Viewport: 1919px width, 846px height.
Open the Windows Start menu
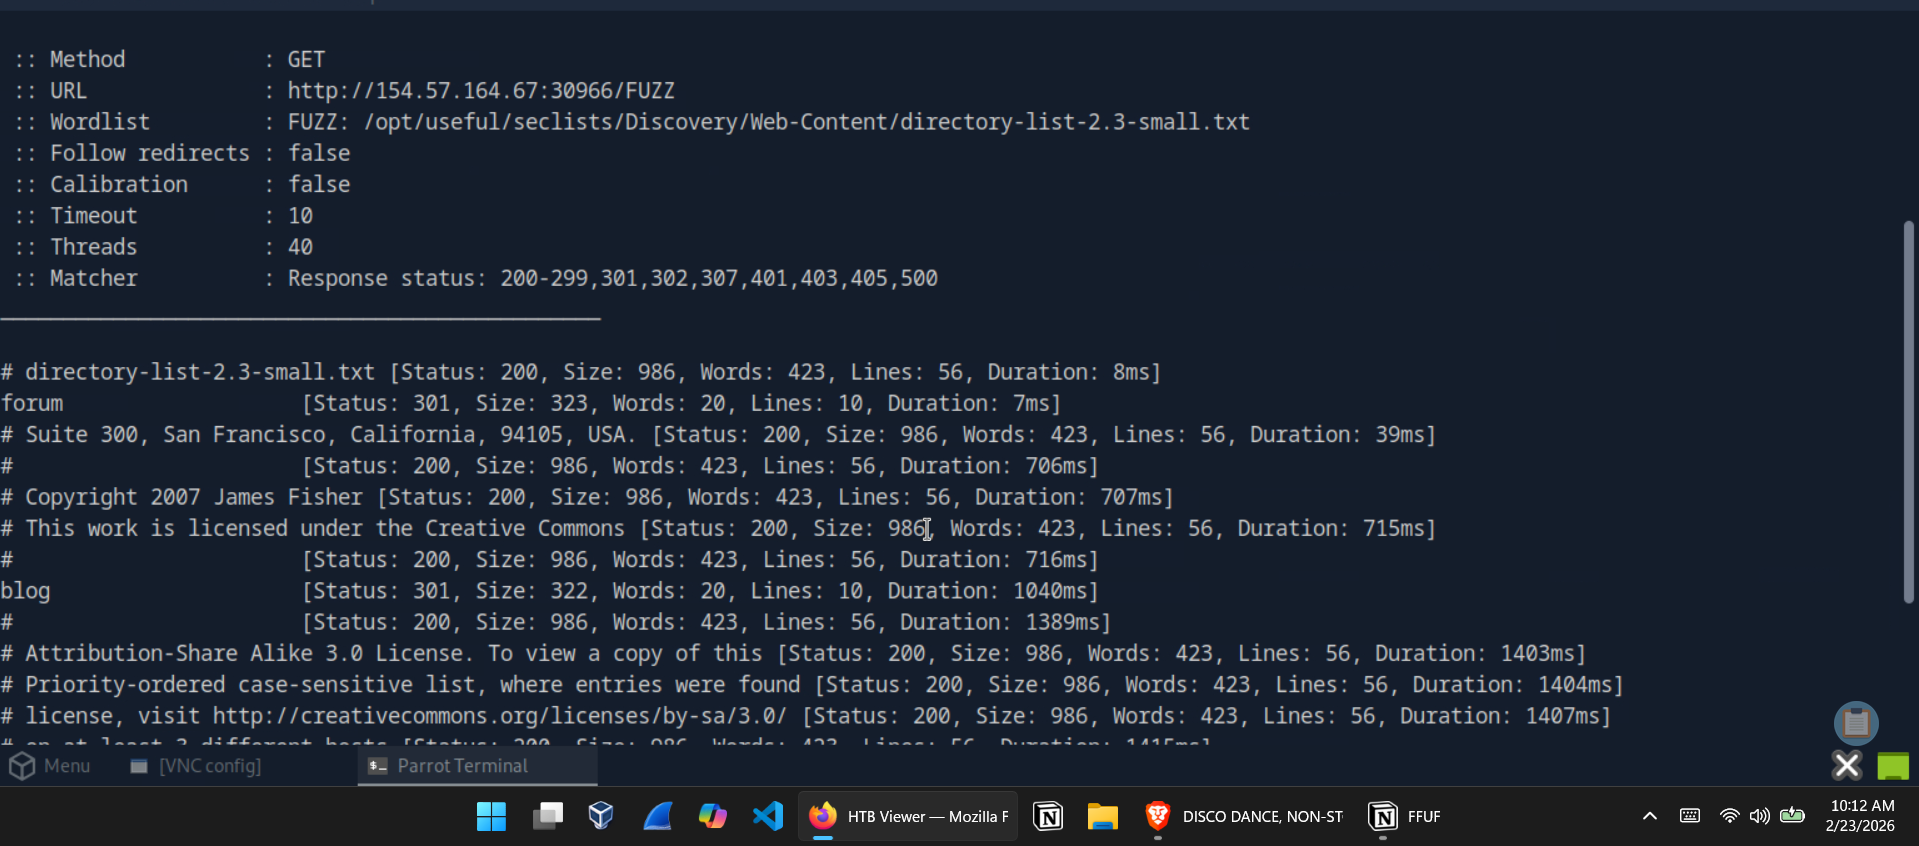(x=491, y=816)
